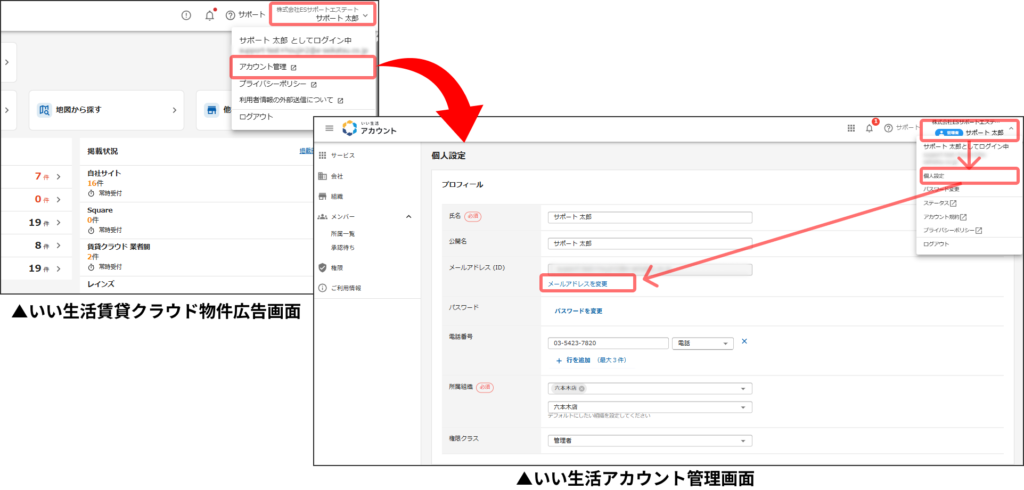
Task: Open the notification bell with badge 1
Action: [870, 127]
